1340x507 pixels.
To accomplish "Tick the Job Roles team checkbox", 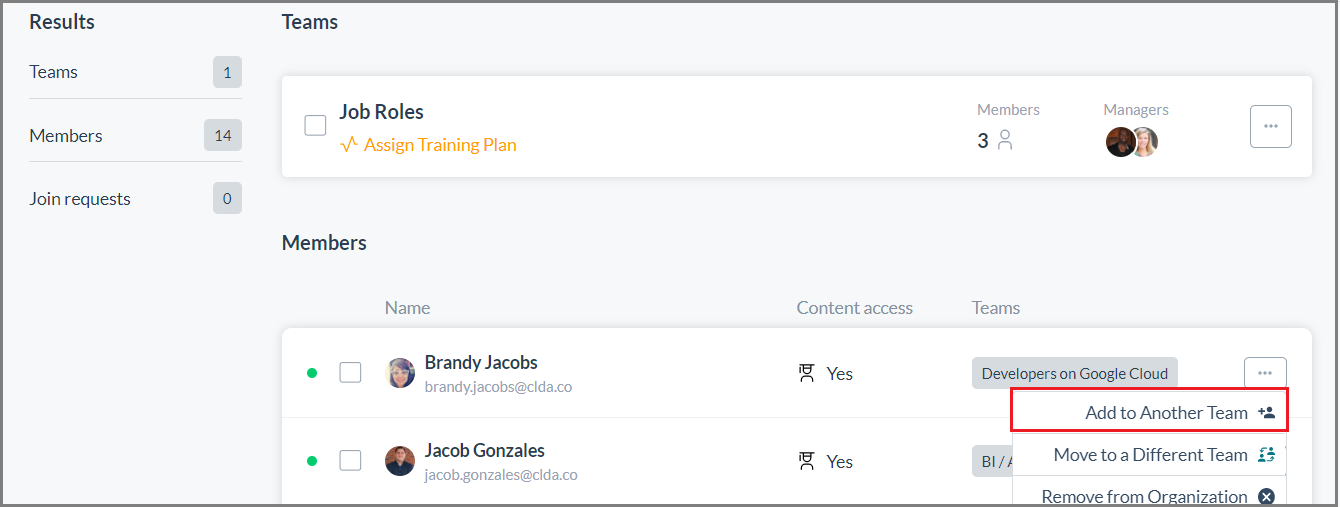I will 315,125.
